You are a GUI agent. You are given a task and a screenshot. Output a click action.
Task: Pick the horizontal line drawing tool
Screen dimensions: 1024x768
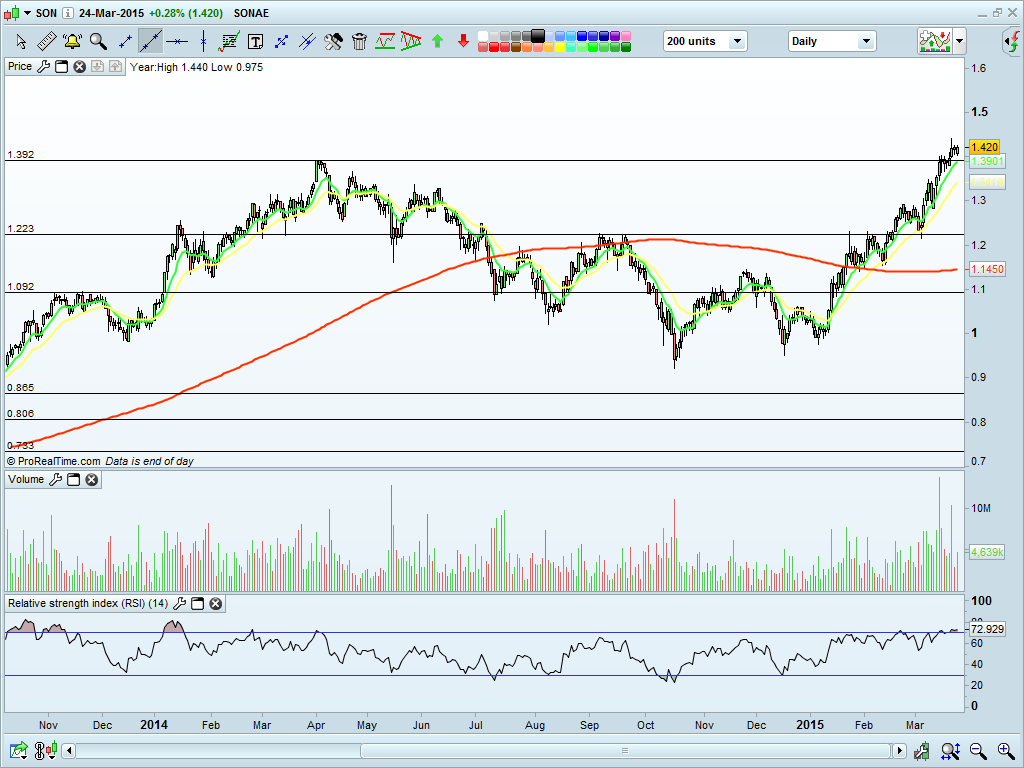(177, 42)
